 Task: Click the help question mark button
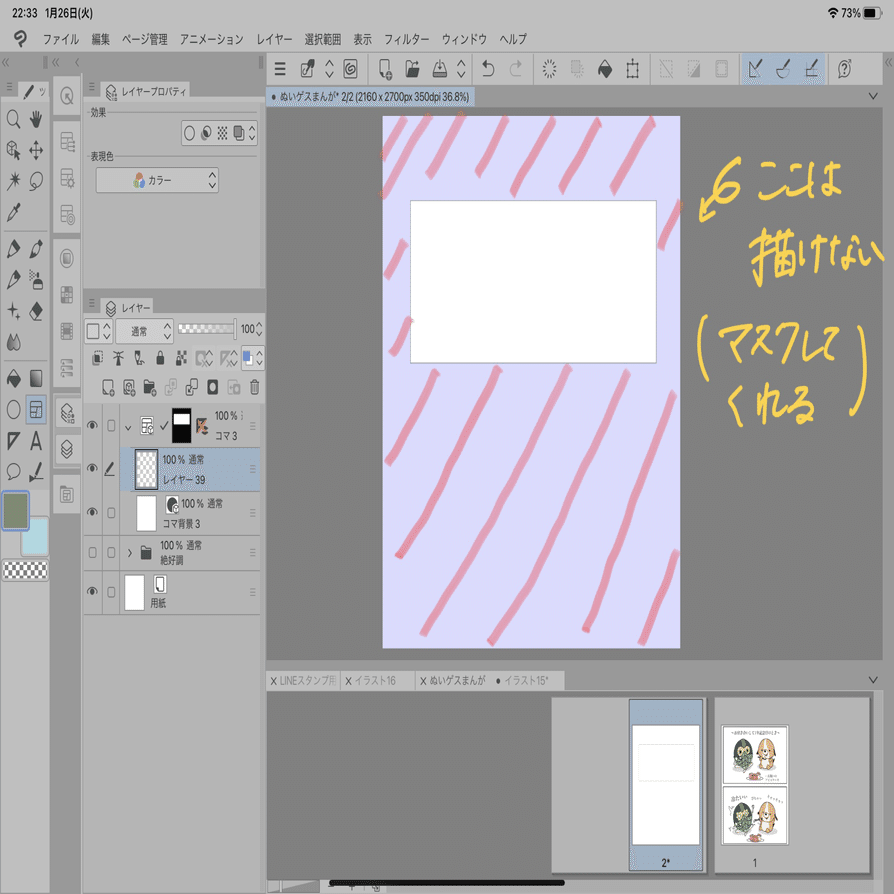click(x=846, y=69)
